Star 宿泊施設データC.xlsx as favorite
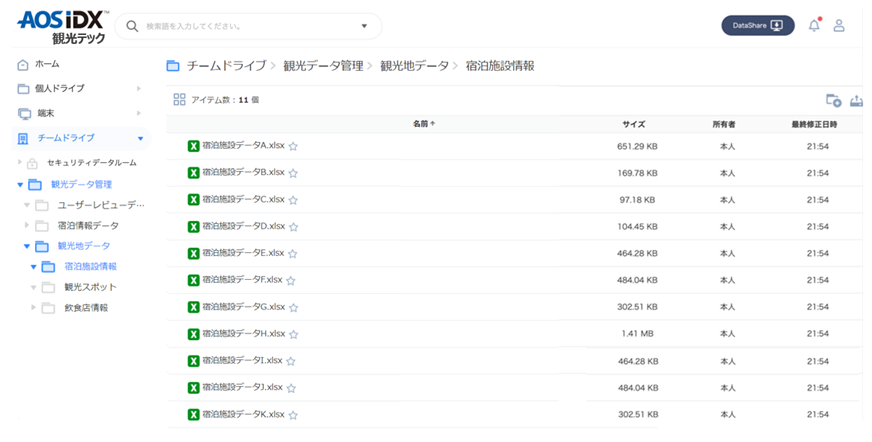 tap(293, 200)
